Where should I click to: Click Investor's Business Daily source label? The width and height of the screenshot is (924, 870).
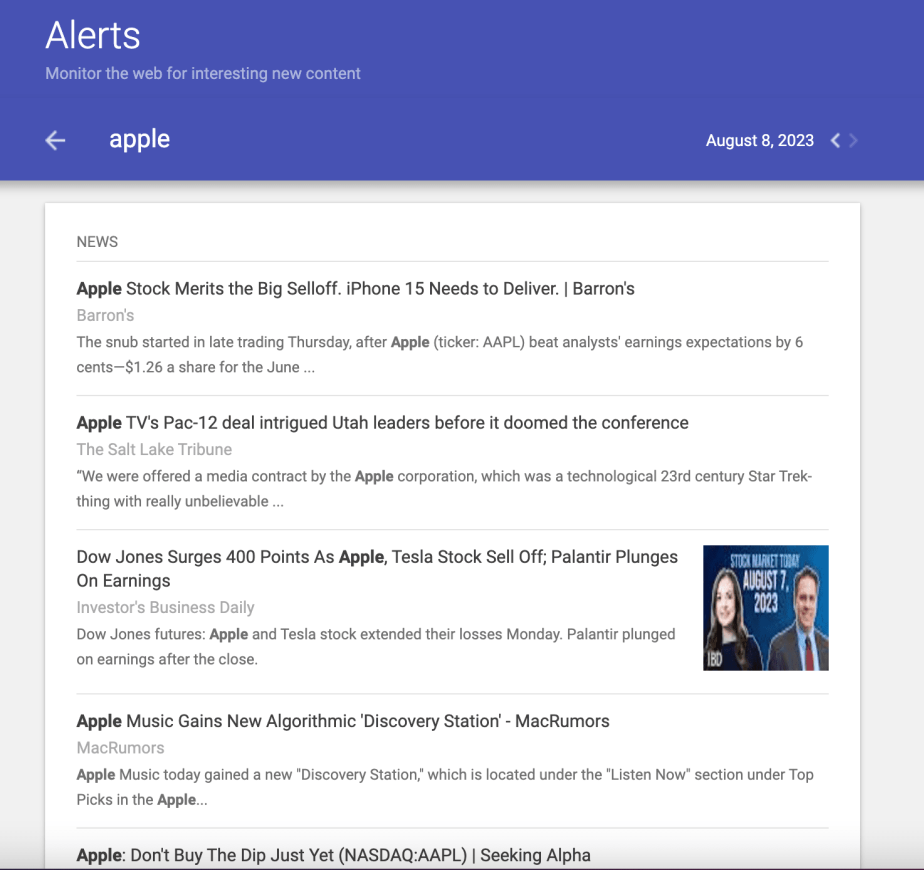(165, 607)
